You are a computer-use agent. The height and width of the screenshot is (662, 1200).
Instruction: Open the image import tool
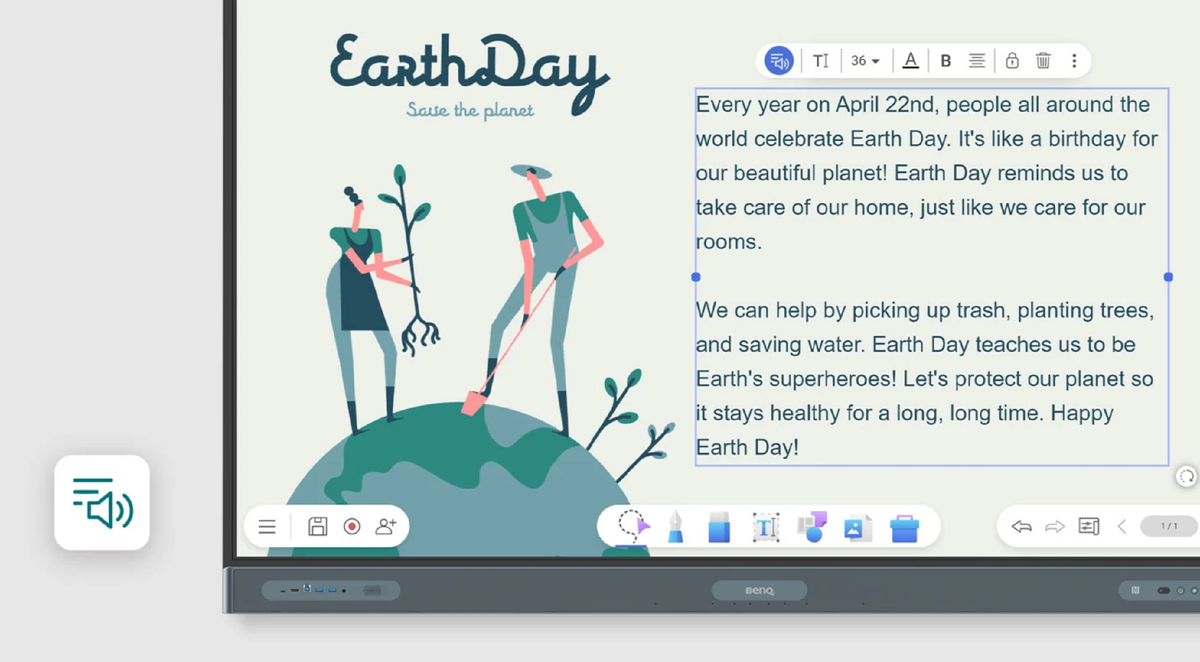[x=857, y=527]
